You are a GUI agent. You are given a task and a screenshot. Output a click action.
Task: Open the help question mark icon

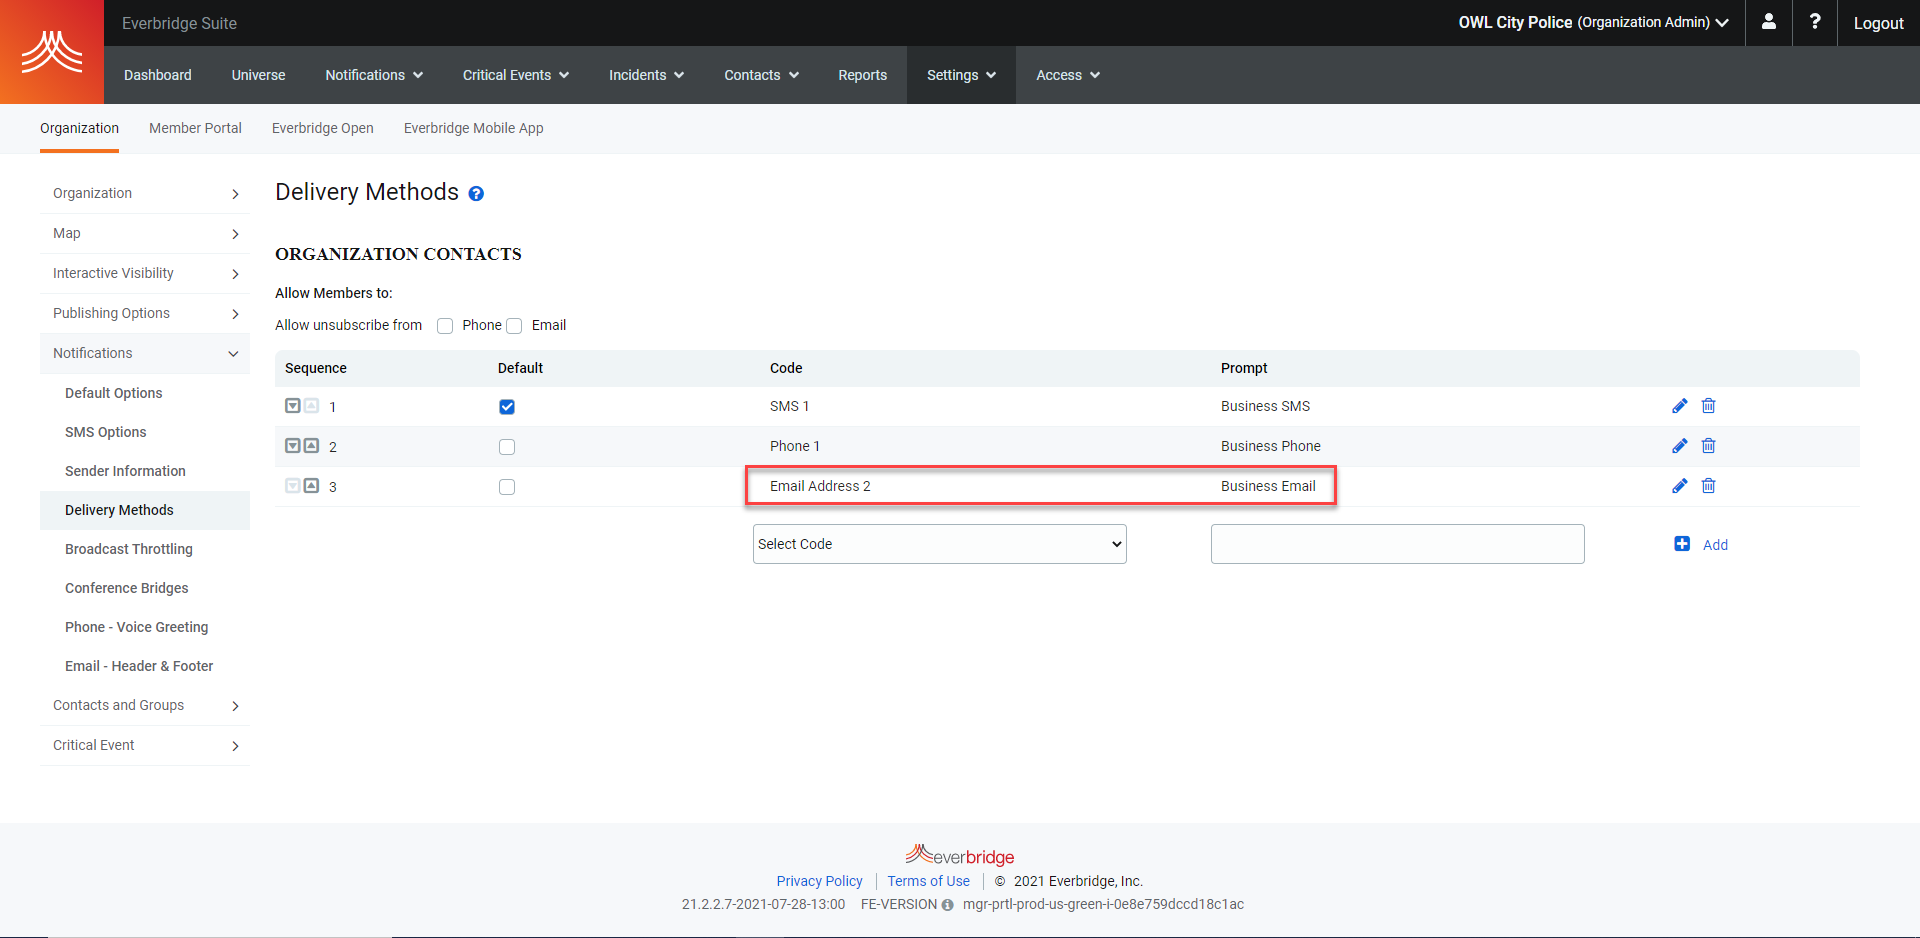coord(1815,22)
